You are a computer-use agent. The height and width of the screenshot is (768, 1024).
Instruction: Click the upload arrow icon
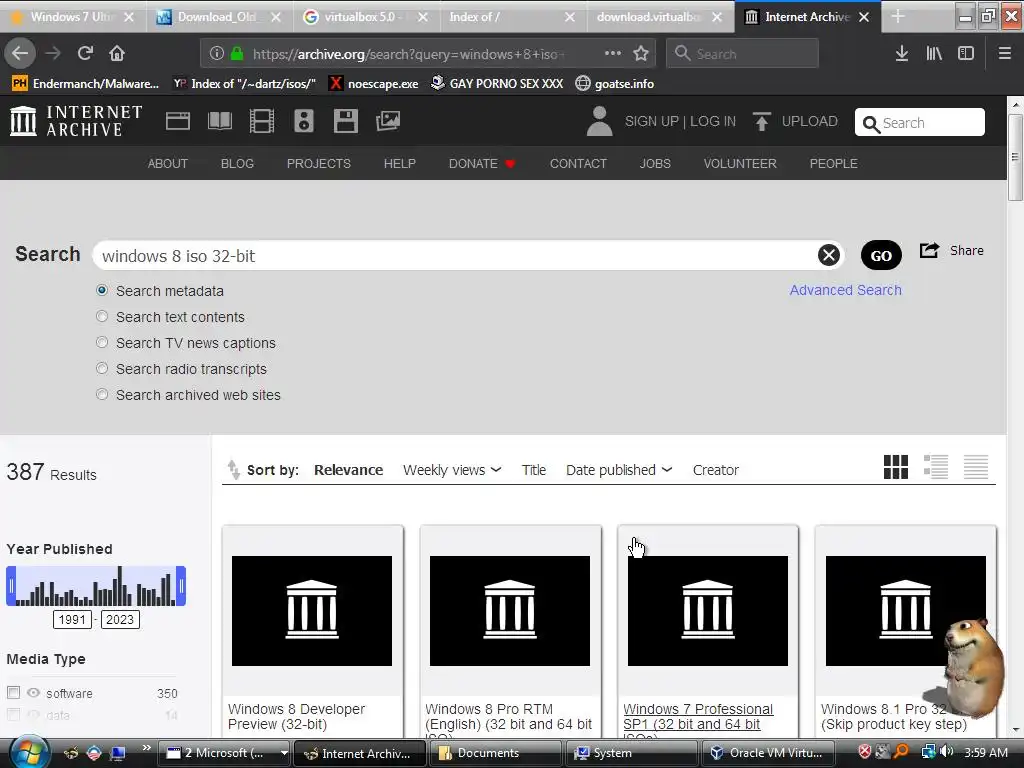(761, 121)
